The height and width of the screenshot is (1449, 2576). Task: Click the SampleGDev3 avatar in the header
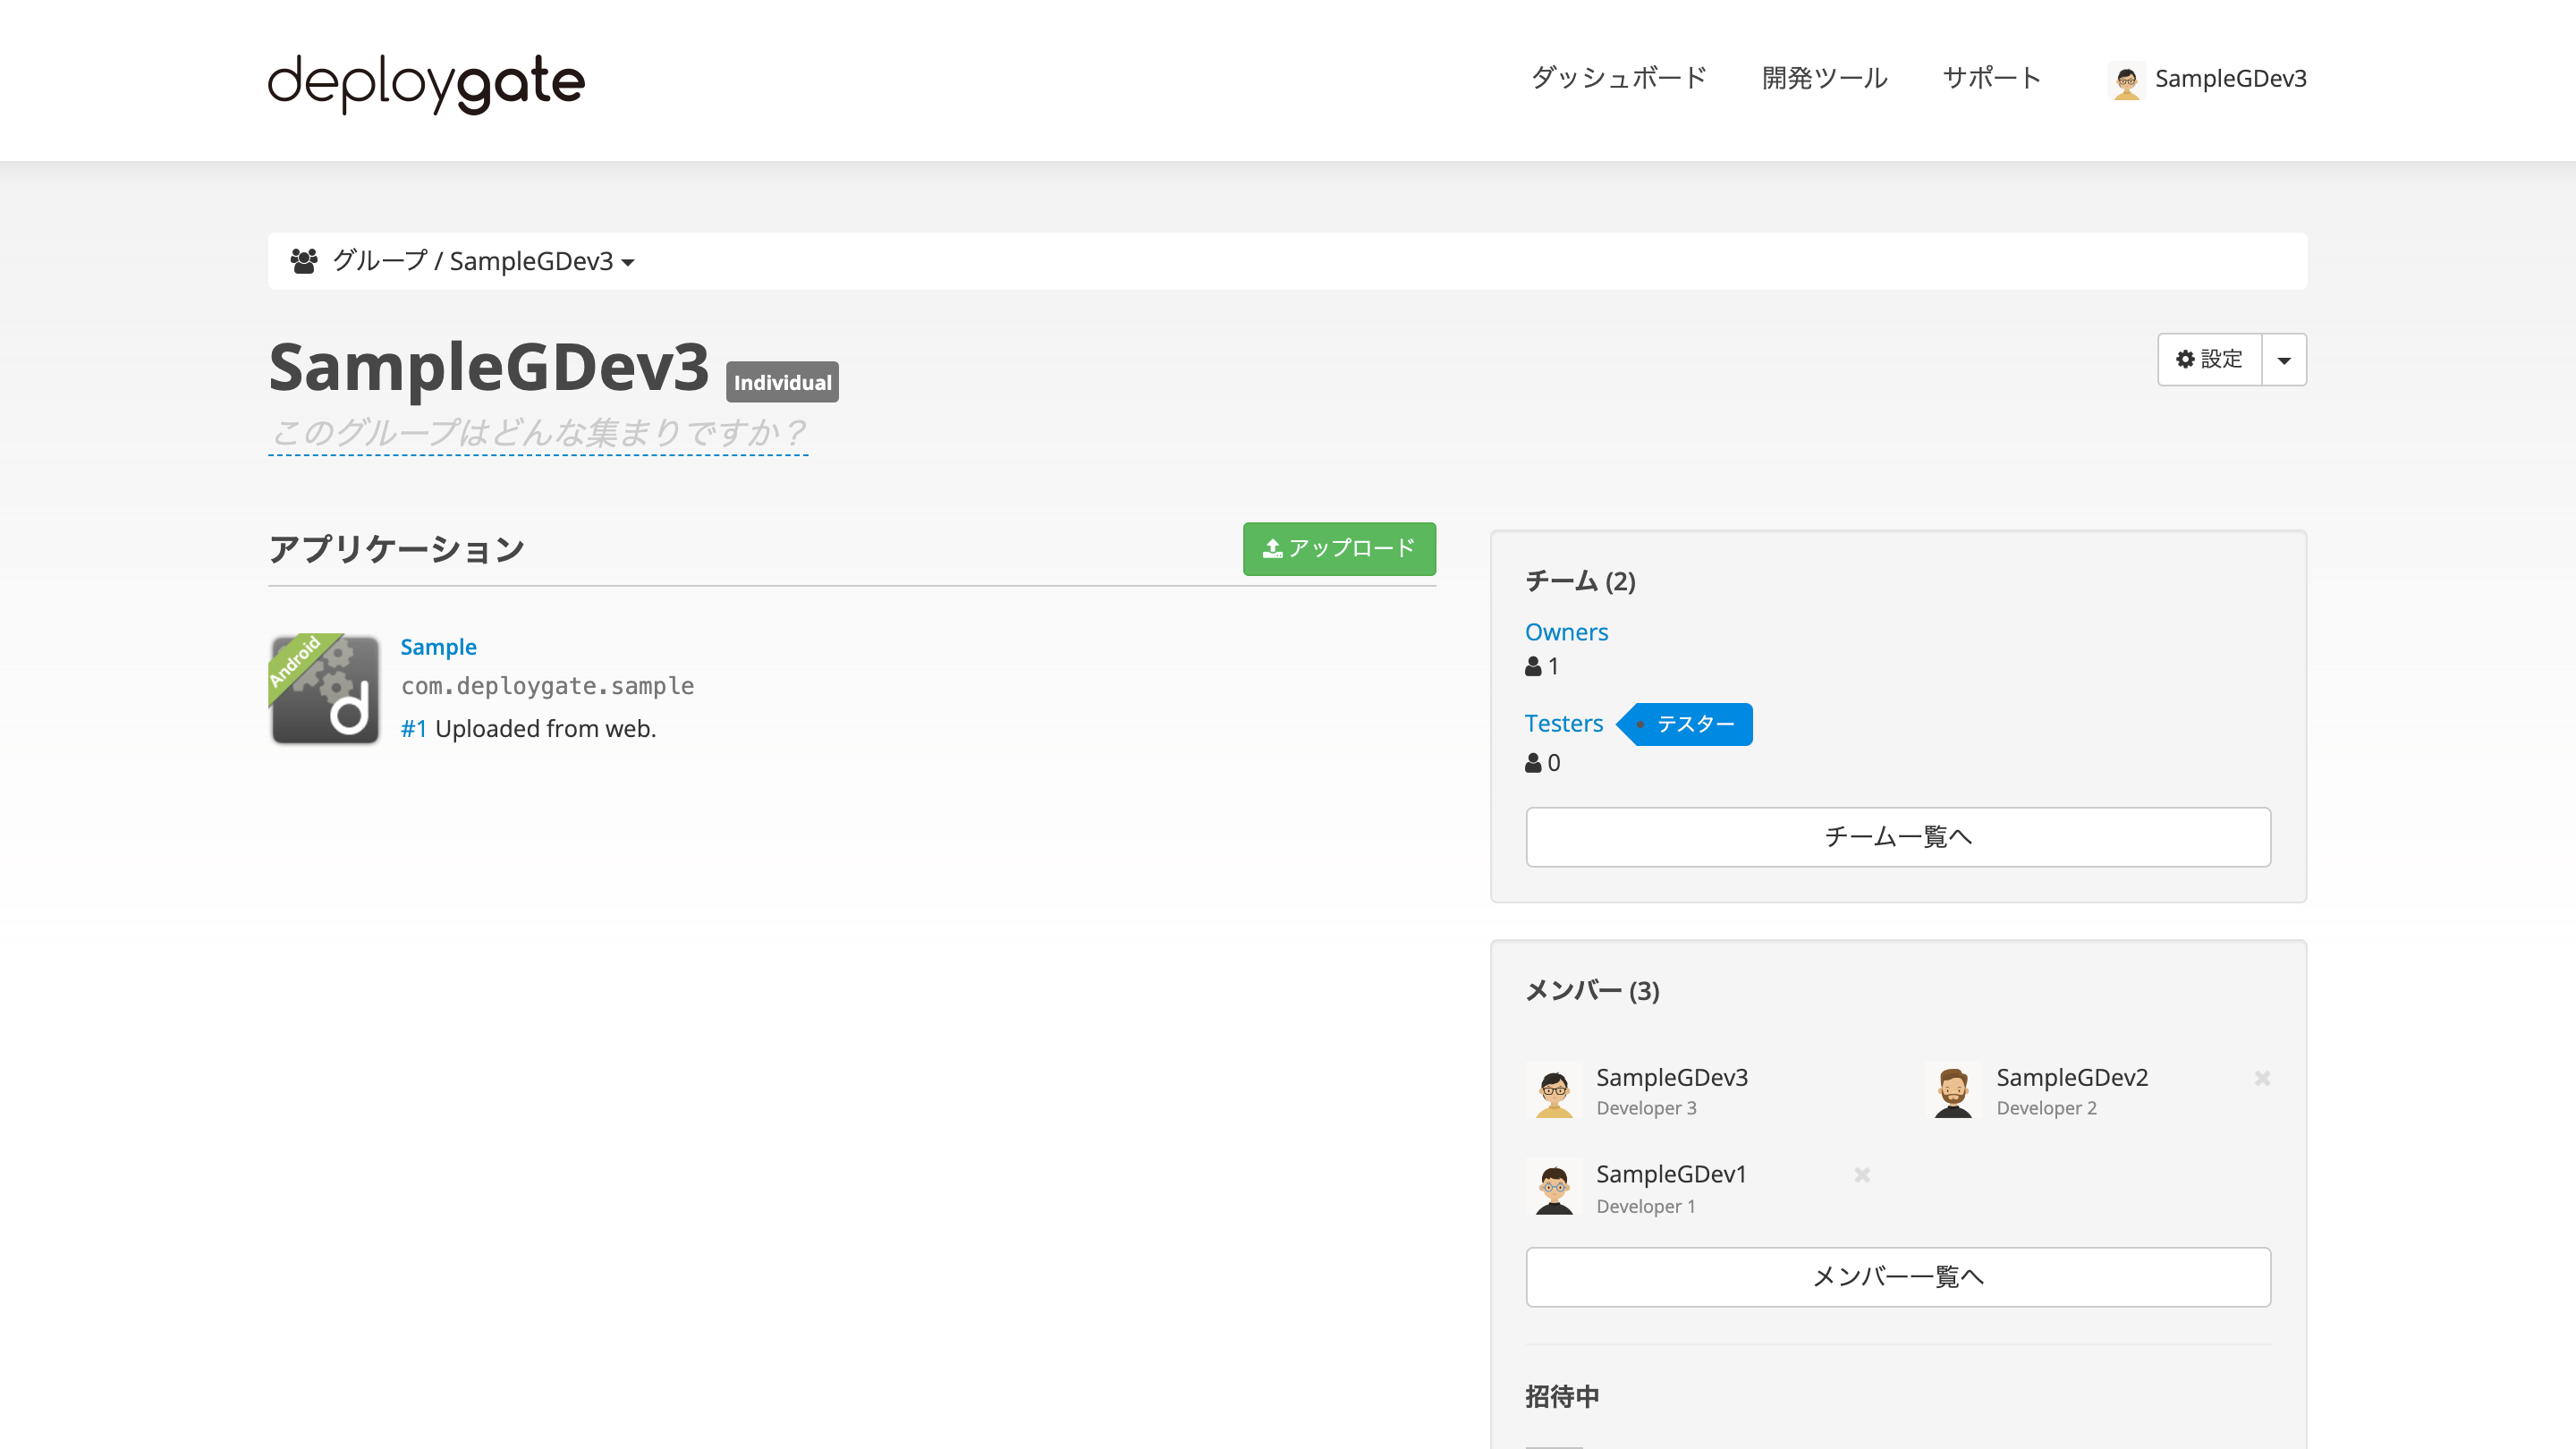[2128, 80]
